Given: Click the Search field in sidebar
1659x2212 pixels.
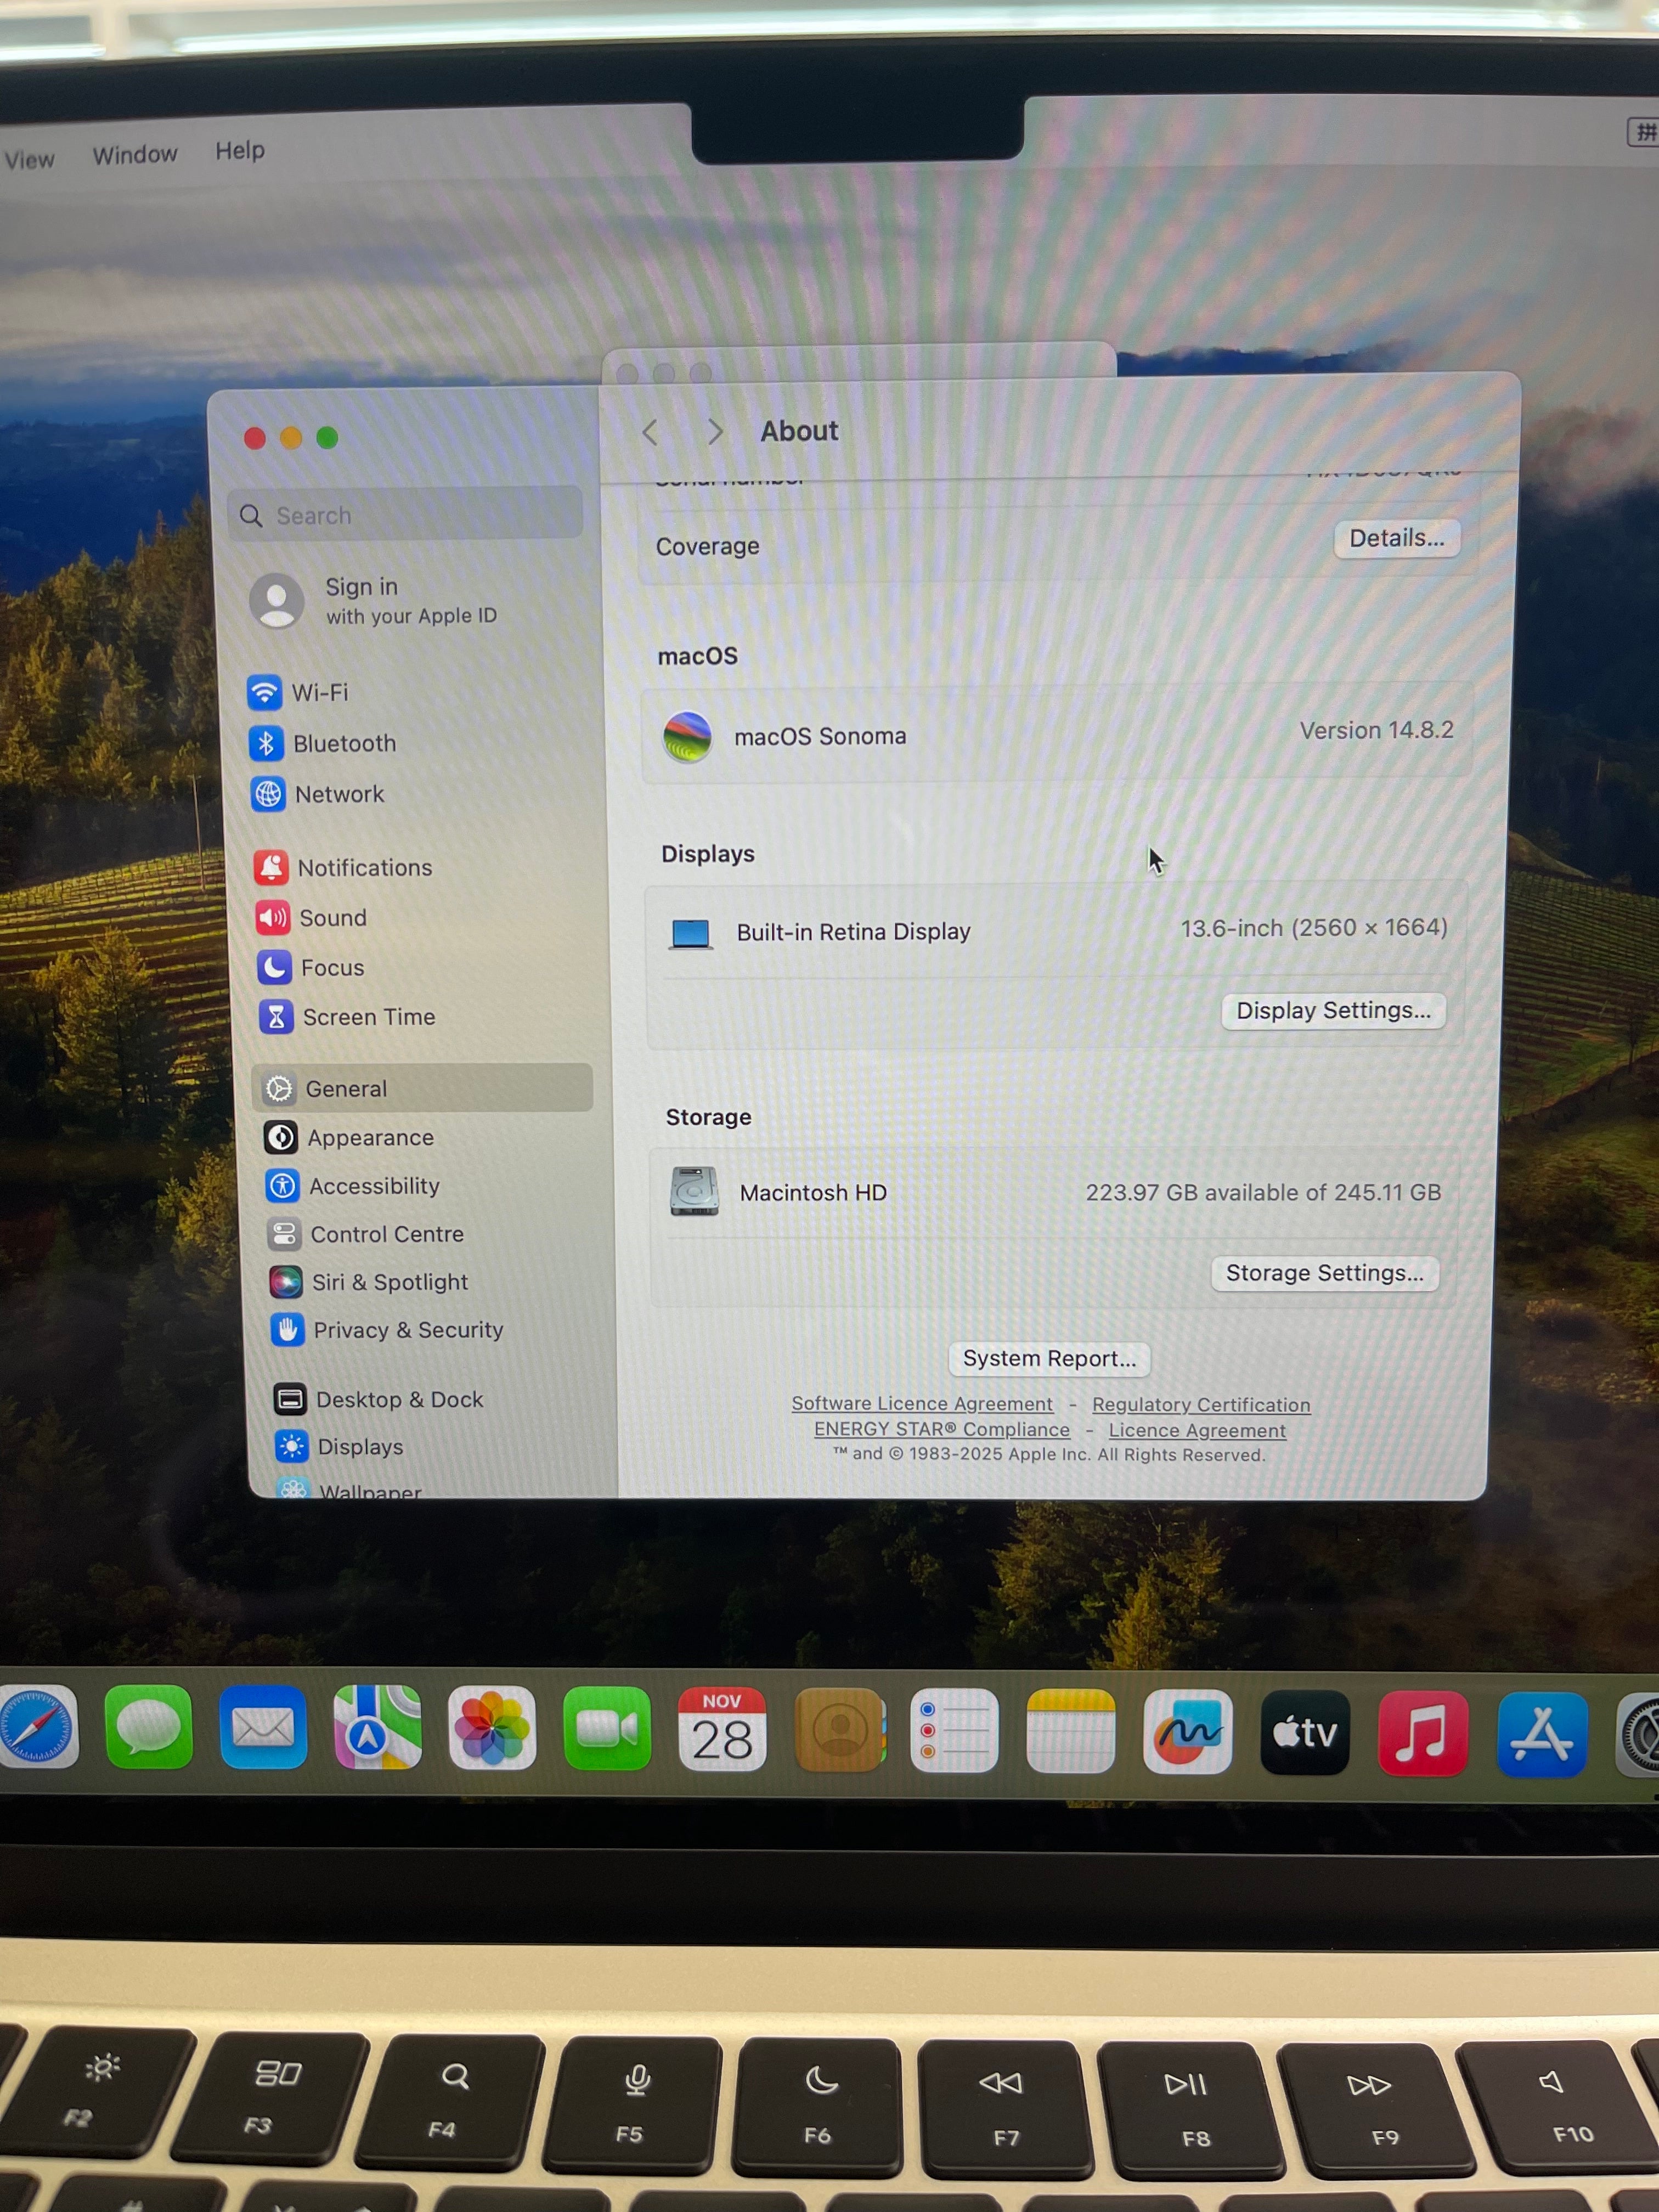Looking at the screenshot, I should (405, 514).
